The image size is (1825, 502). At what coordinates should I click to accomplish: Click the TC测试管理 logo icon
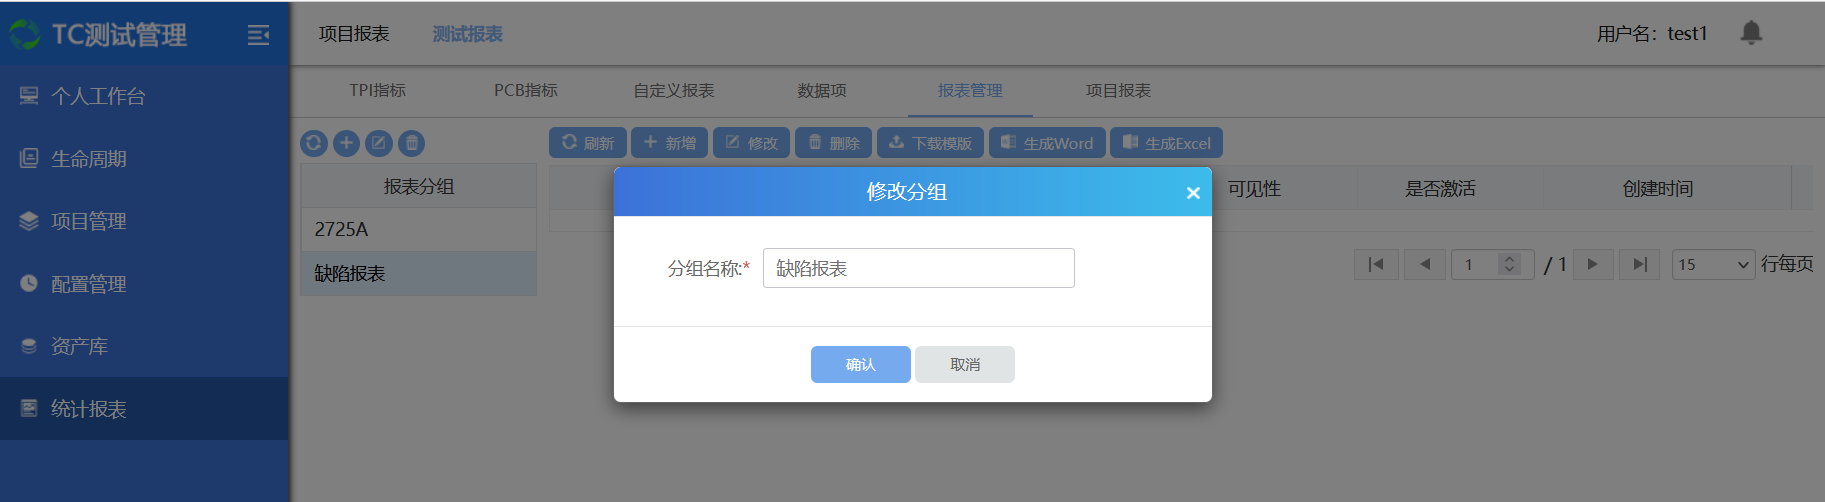(x=24, y=35)
